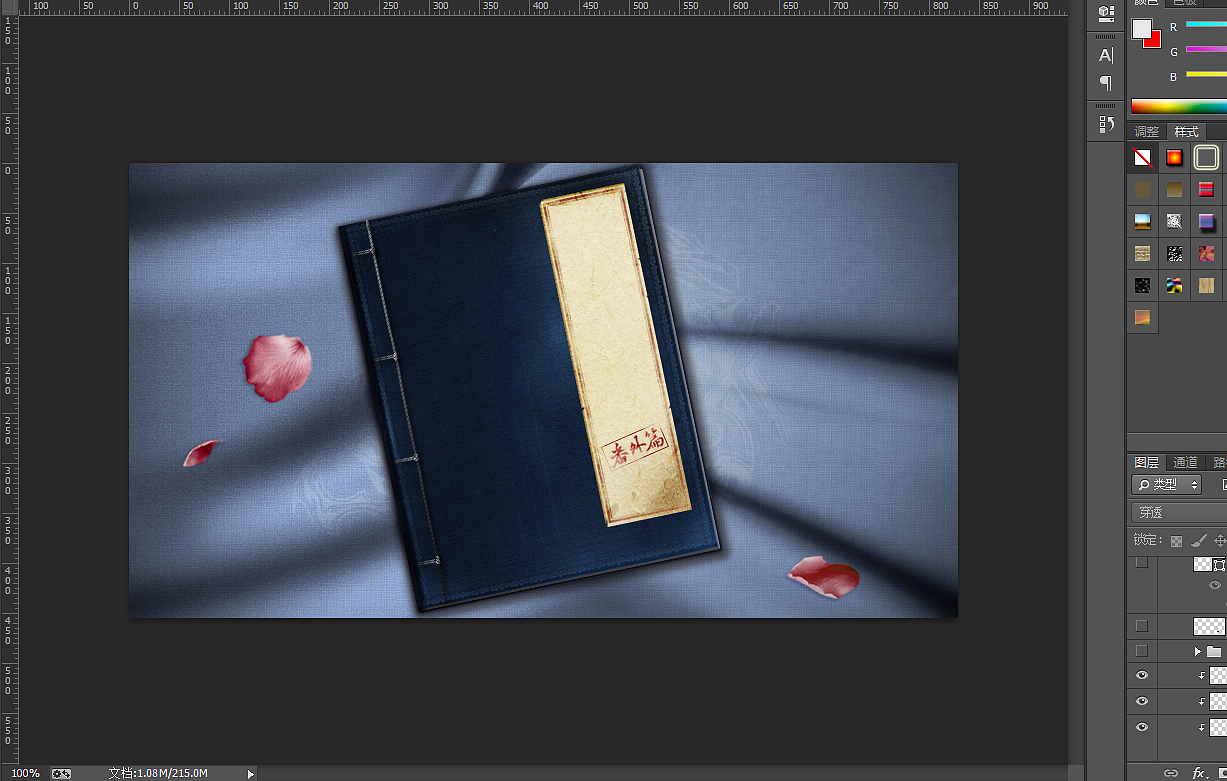This screenshot has height=781, width=1227.
Task: Apply the rounded outline frame style
Action: point(1206,157)
